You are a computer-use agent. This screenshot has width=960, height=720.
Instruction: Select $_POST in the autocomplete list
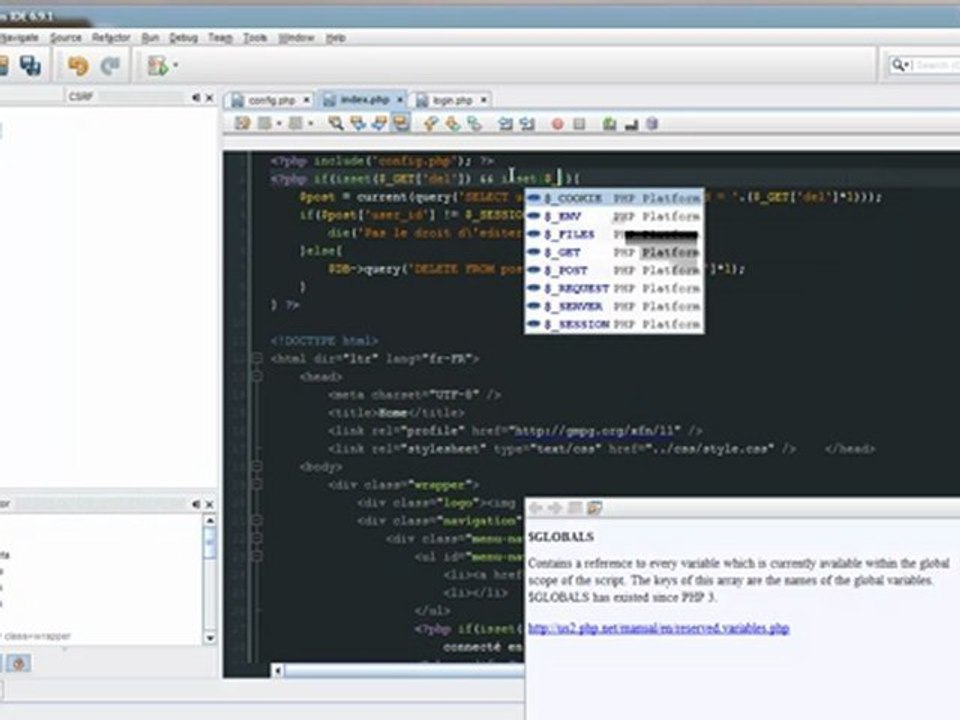614,270
